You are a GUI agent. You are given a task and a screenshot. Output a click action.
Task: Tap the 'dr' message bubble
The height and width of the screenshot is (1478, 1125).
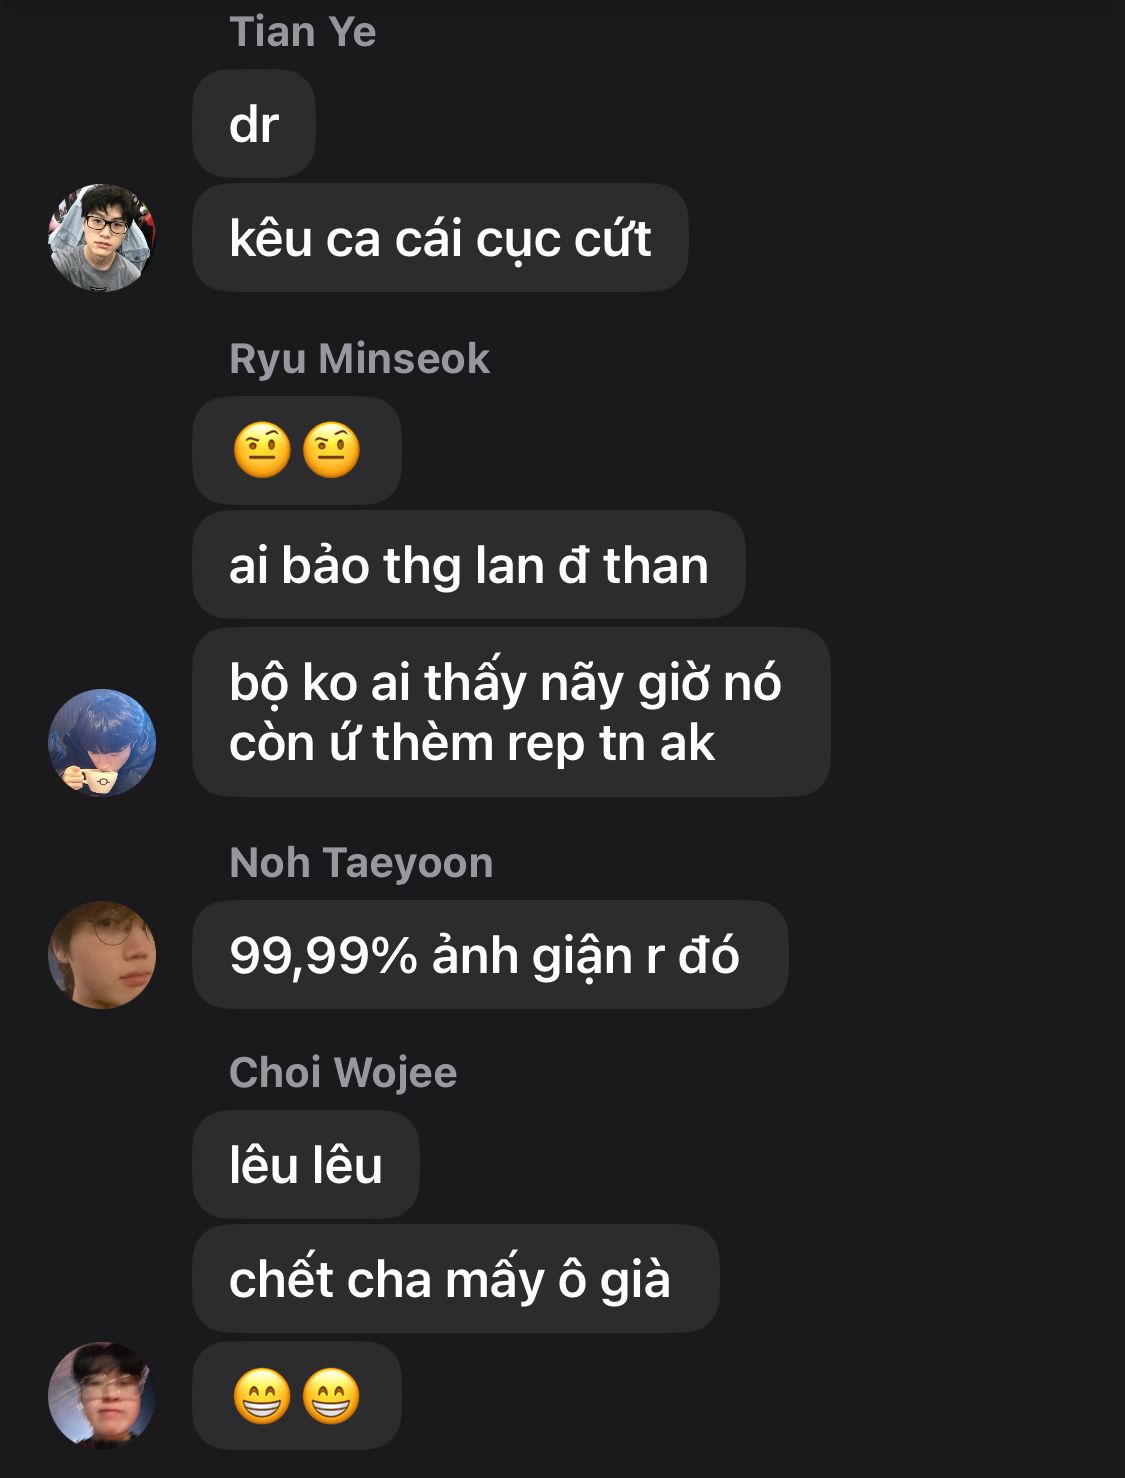[x=254, y=124]
